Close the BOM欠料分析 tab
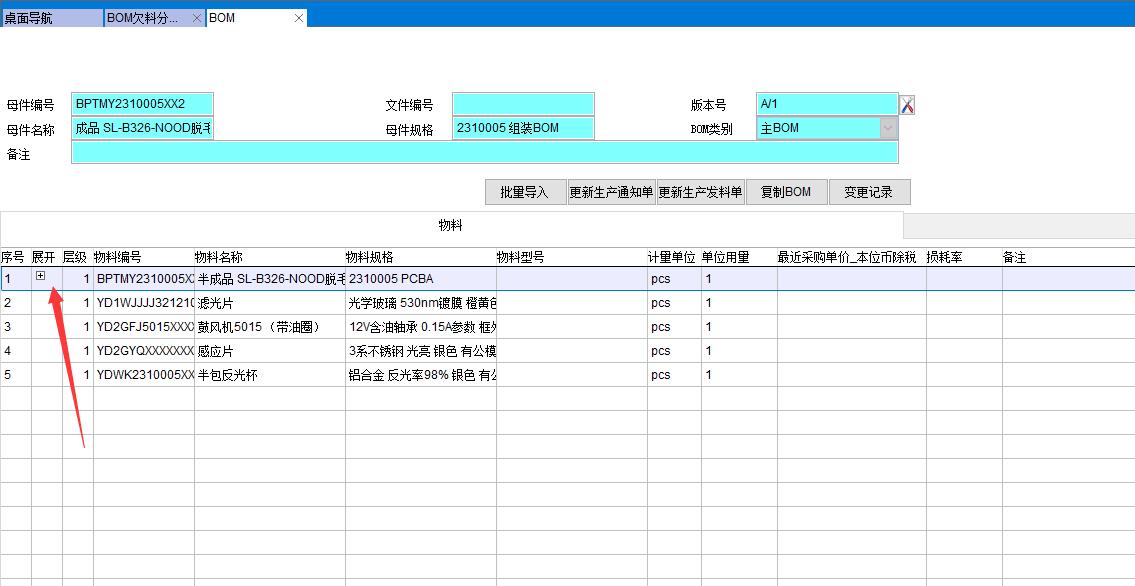 pyautogui.click(x=196, y=18)
